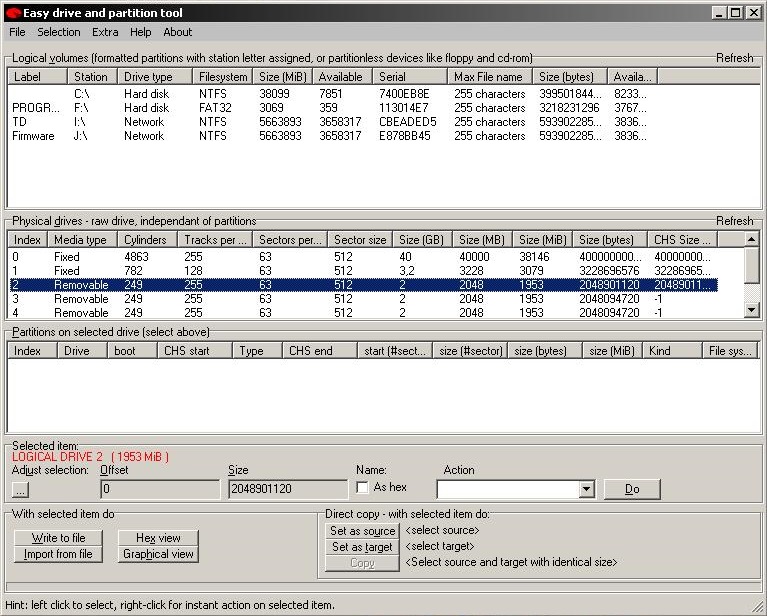This screenshot has height=616, width=767.
Task: Set selected drive as target
Action: (362, 547)
